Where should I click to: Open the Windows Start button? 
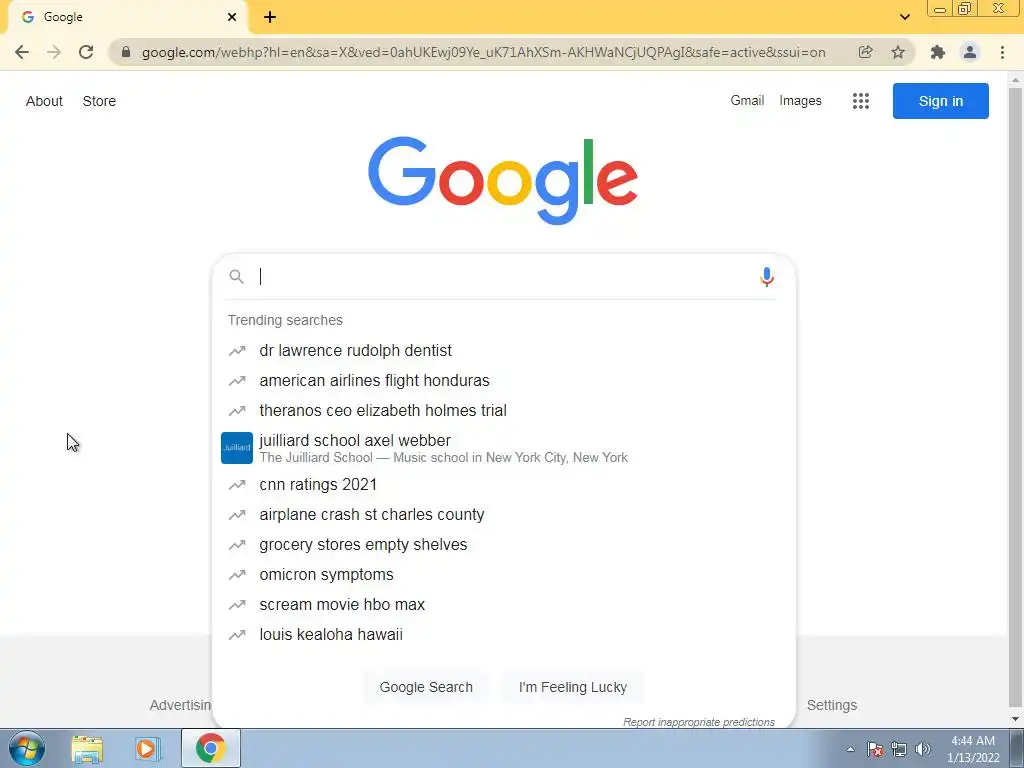pos(27,748)
